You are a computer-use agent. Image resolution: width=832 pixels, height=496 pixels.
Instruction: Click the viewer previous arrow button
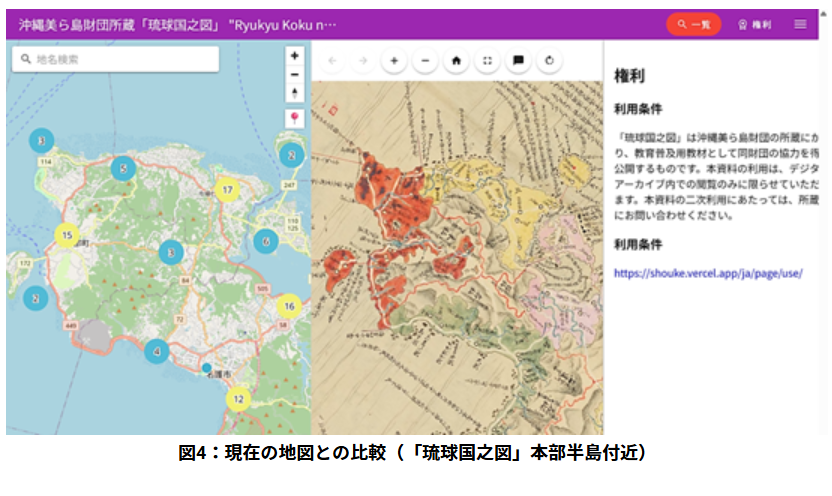coord(332,61)
